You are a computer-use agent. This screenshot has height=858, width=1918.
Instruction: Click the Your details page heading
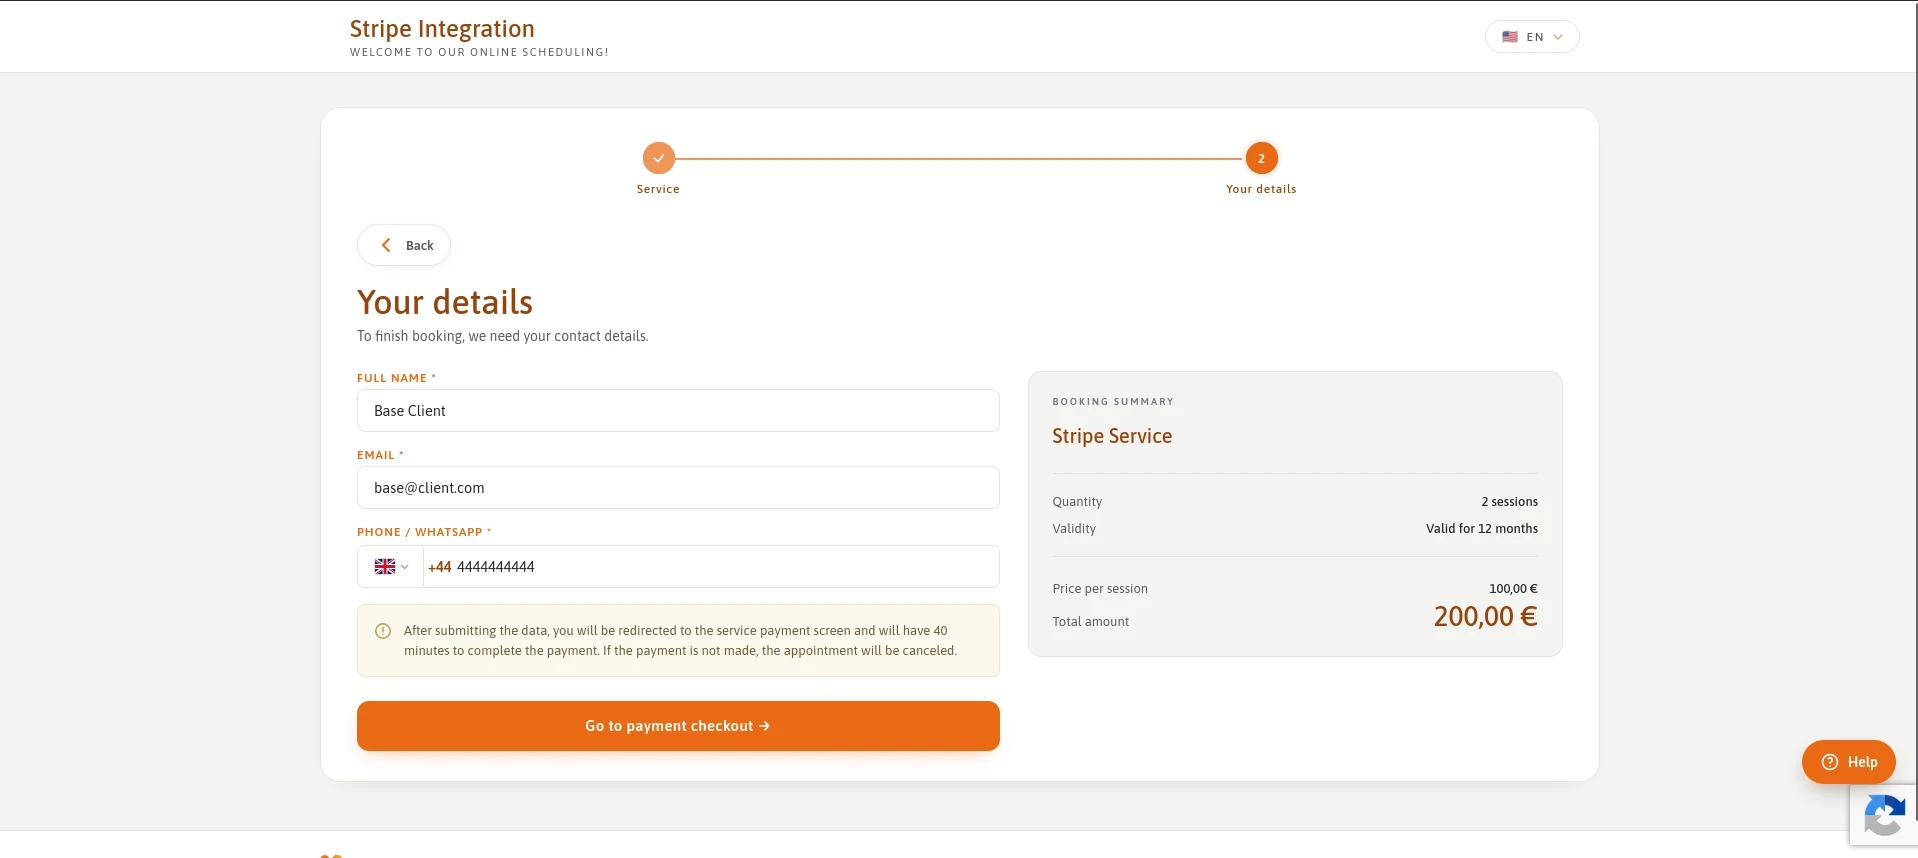tap(445, 302)
